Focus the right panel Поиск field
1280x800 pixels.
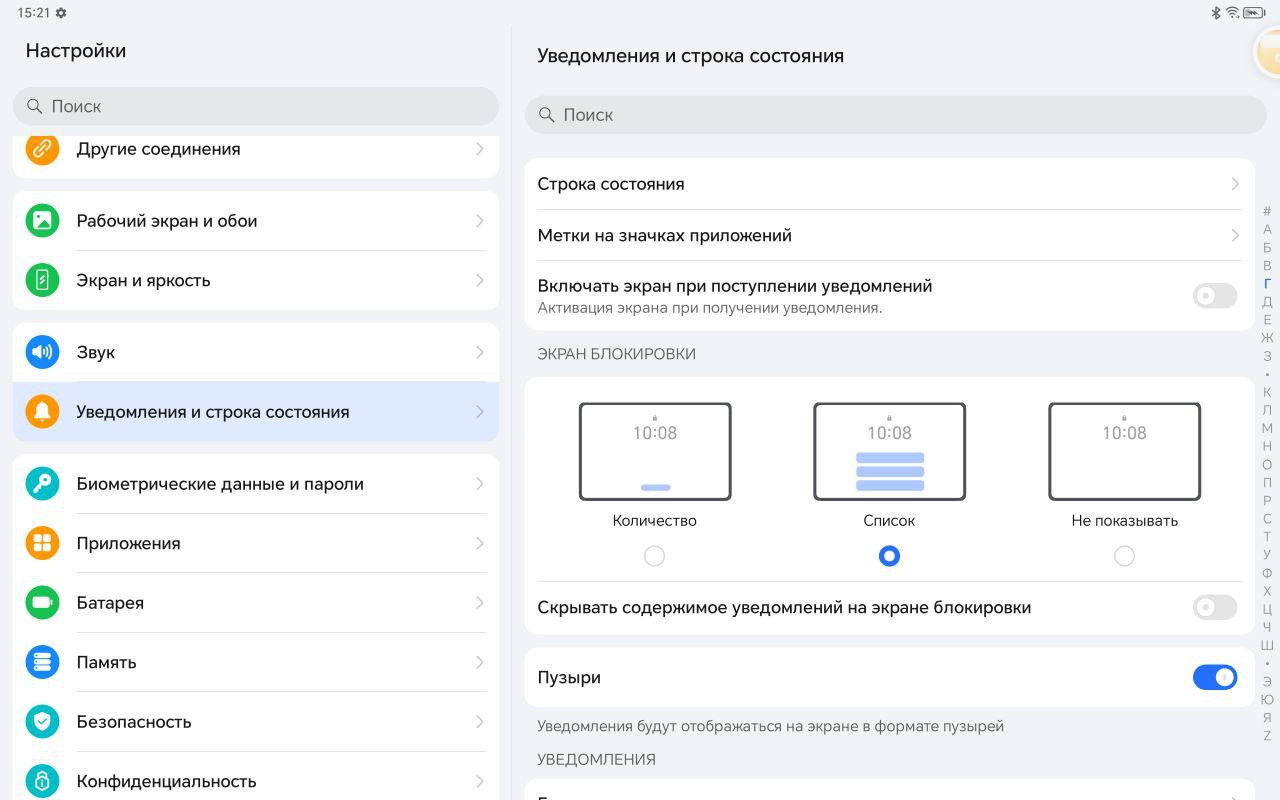pyautogui.click(x=896, y=115)
